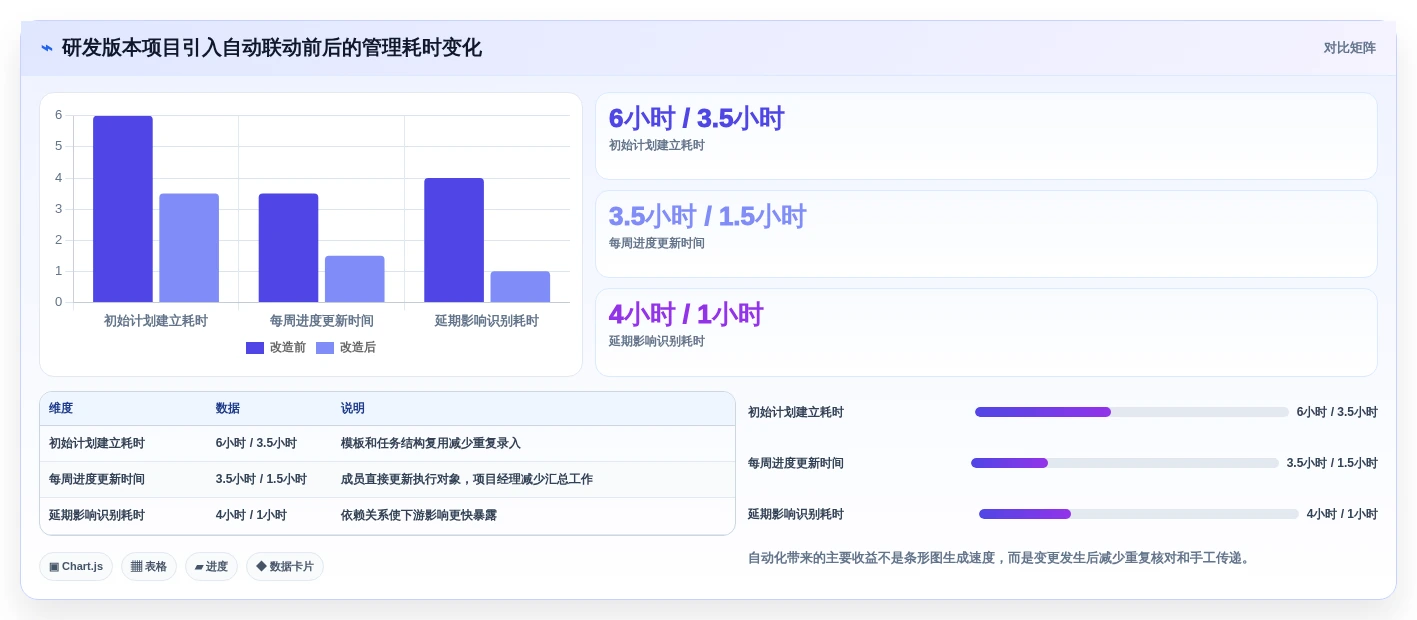Select table cell 初始计划建立耗时
Viewport: 1417px width, 620px height.
tap(97, 443)
